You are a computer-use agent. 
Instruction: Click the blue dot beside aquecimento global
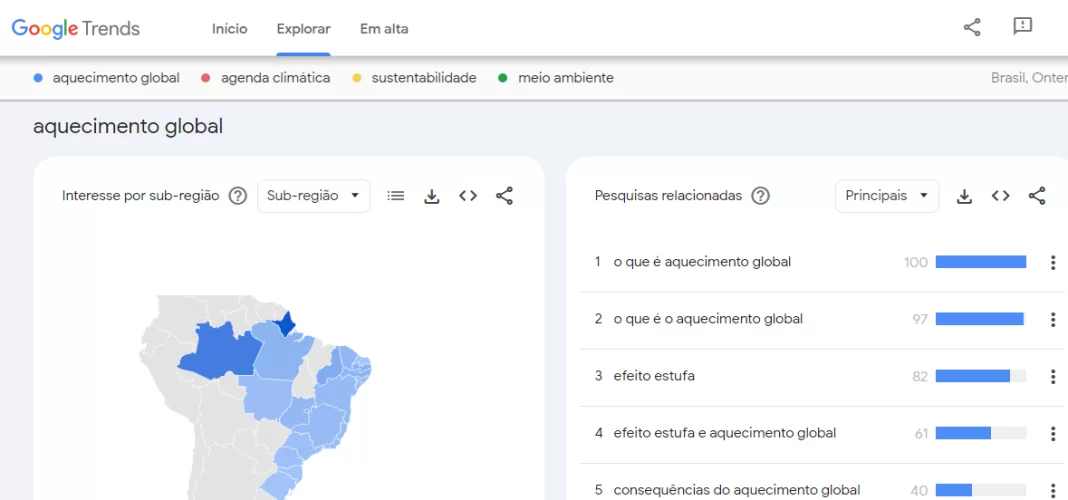(x=38, y=78)
